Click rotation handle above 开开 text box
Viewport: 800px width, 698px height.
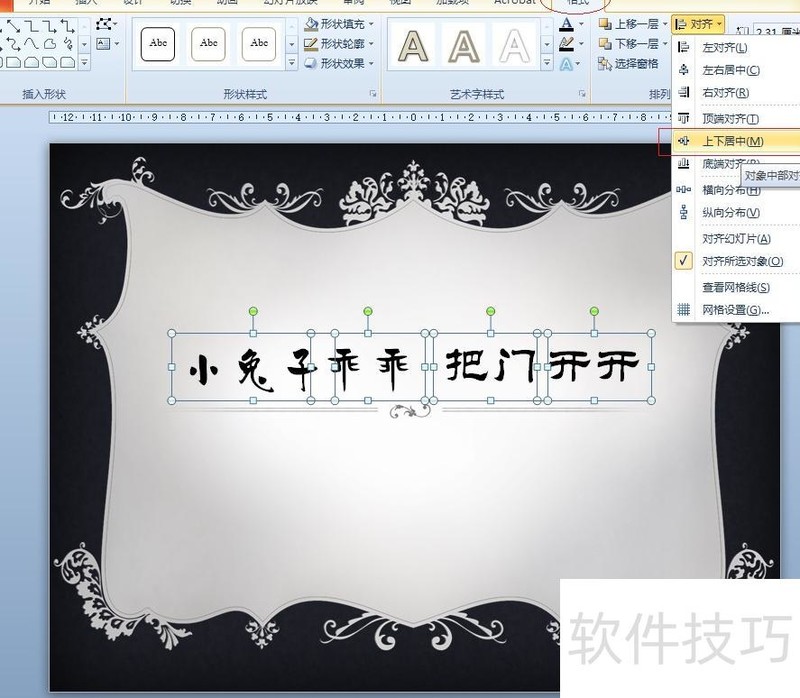(594, 311)
